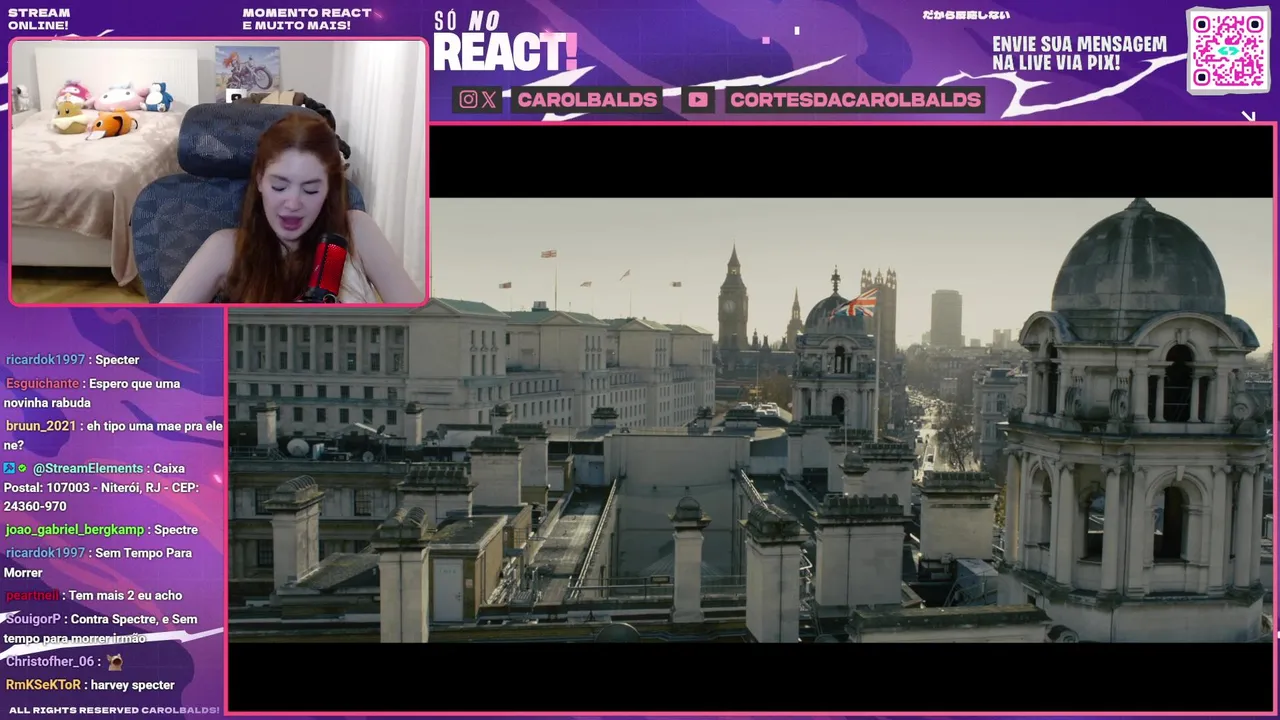
Task: Click the verified badge next to @StreamElements
Action: click(x=22, y=468)
